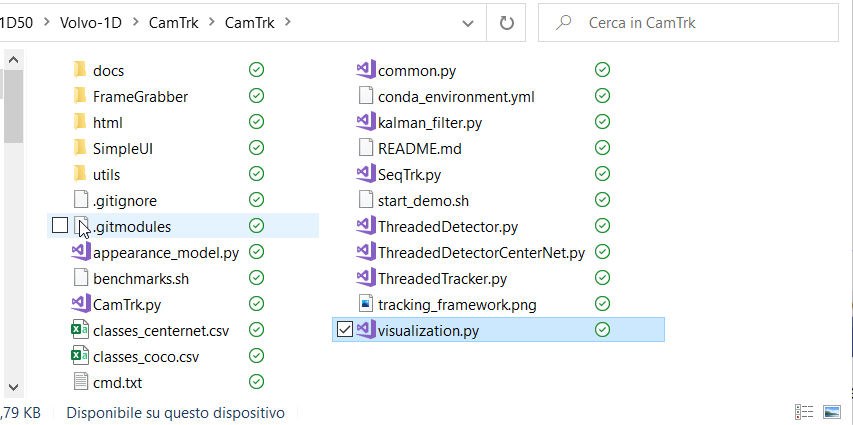The width and height of the screenshot is (853, 425).
Task: Click the kalman_filter.py Visual Studio icon
Action: click(366, 122)
